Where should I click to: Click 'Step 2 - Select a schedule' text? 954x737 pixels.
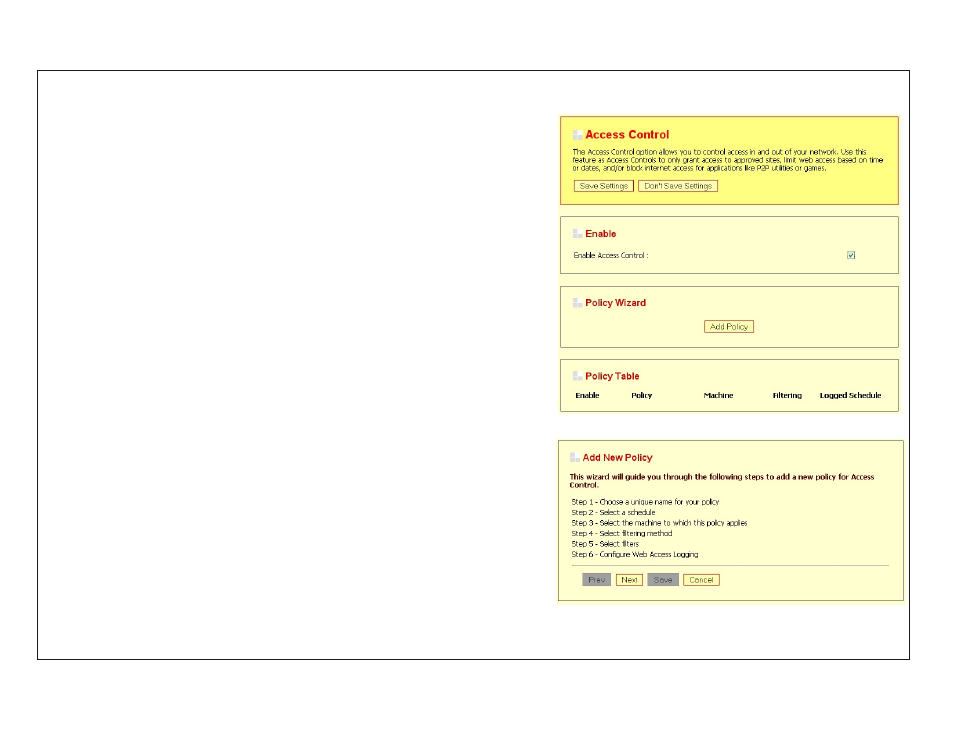tap(613, 512)
